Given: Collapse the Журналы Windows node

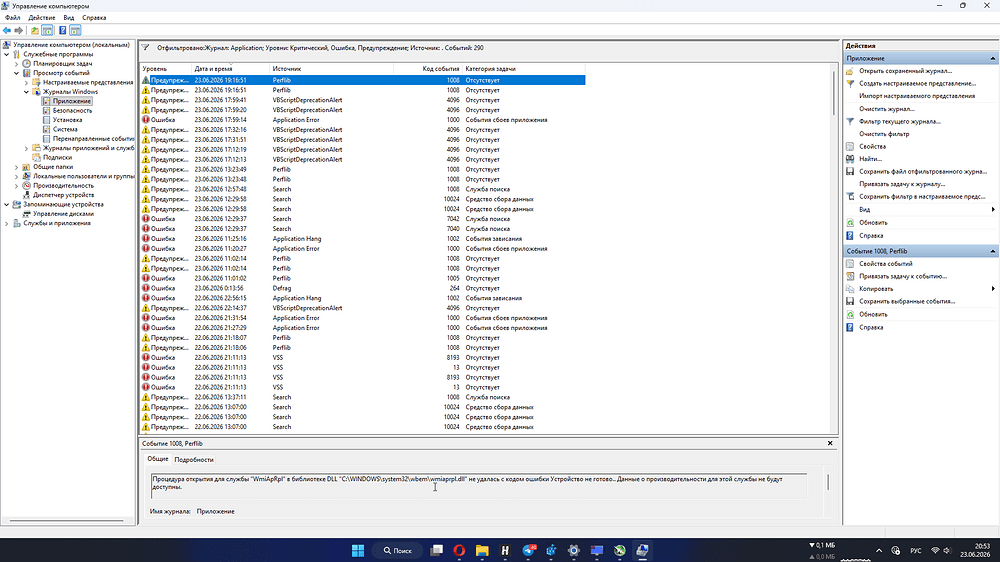Looking at the screenshot, I should (27, 92).
